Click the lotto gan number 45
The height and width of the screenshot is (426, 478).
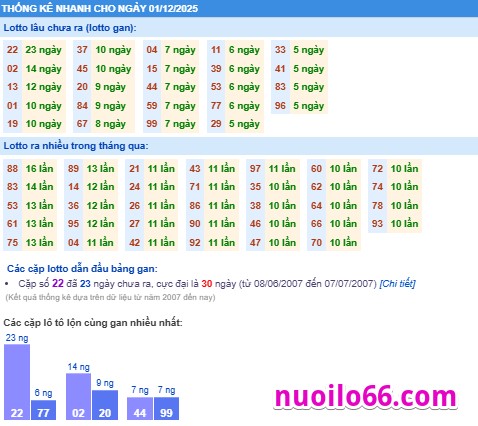[82, 69]
